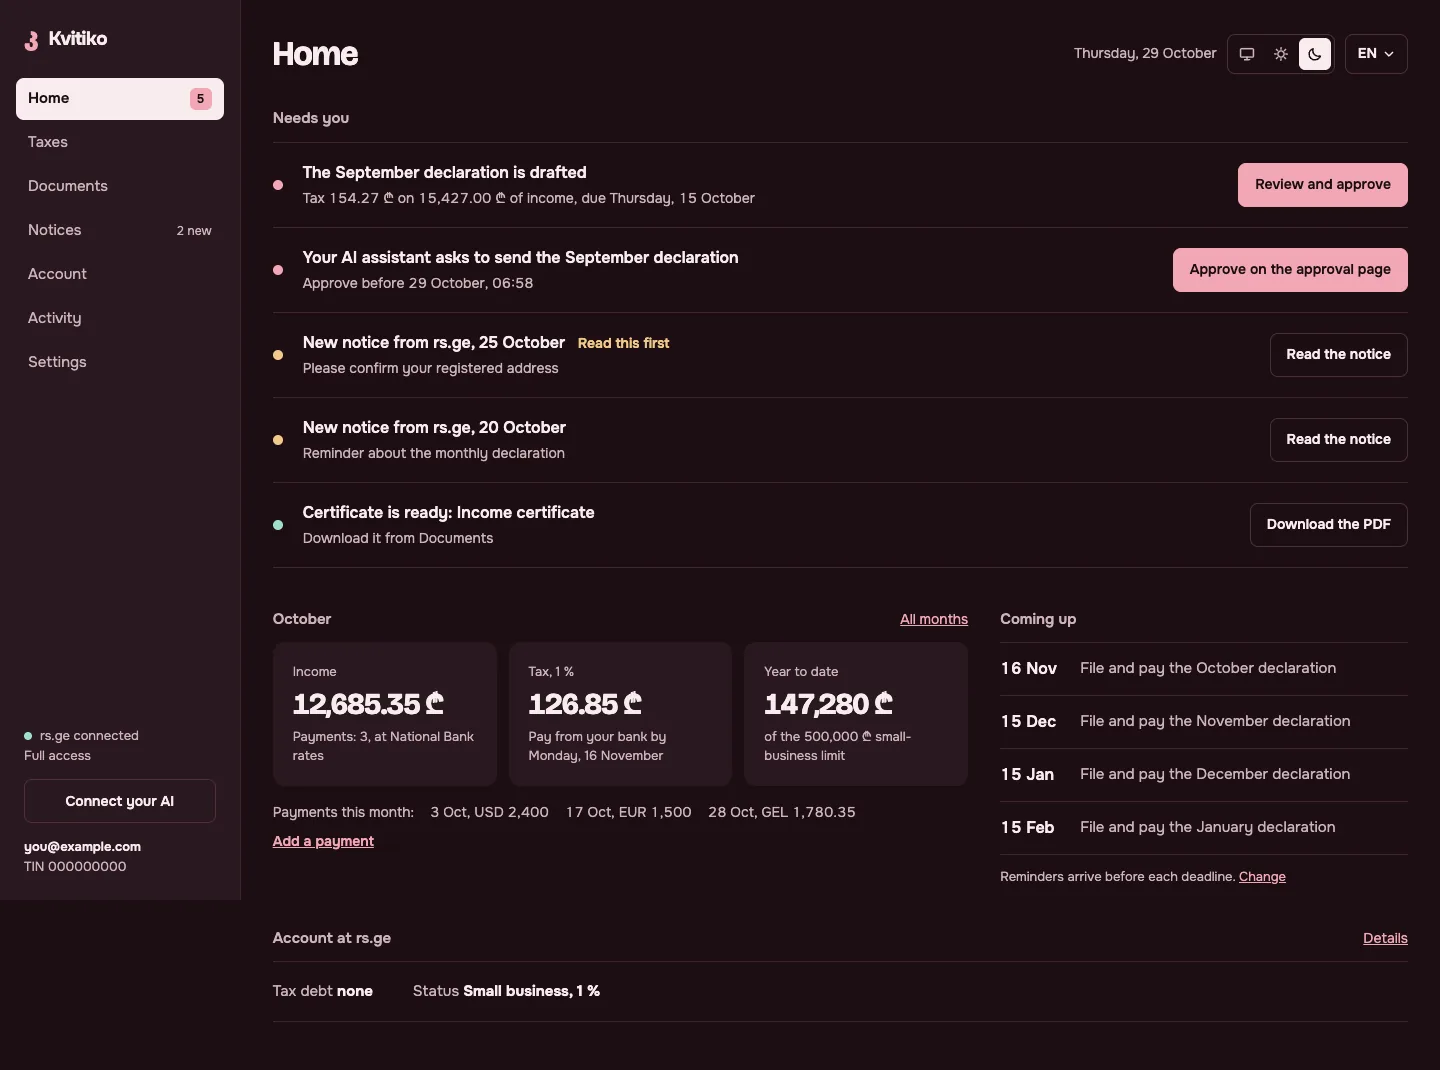Open the EN language dropdown
Image resolution: width=1440 pixels, height=1070 pixels.
(x=1376, y=54)
